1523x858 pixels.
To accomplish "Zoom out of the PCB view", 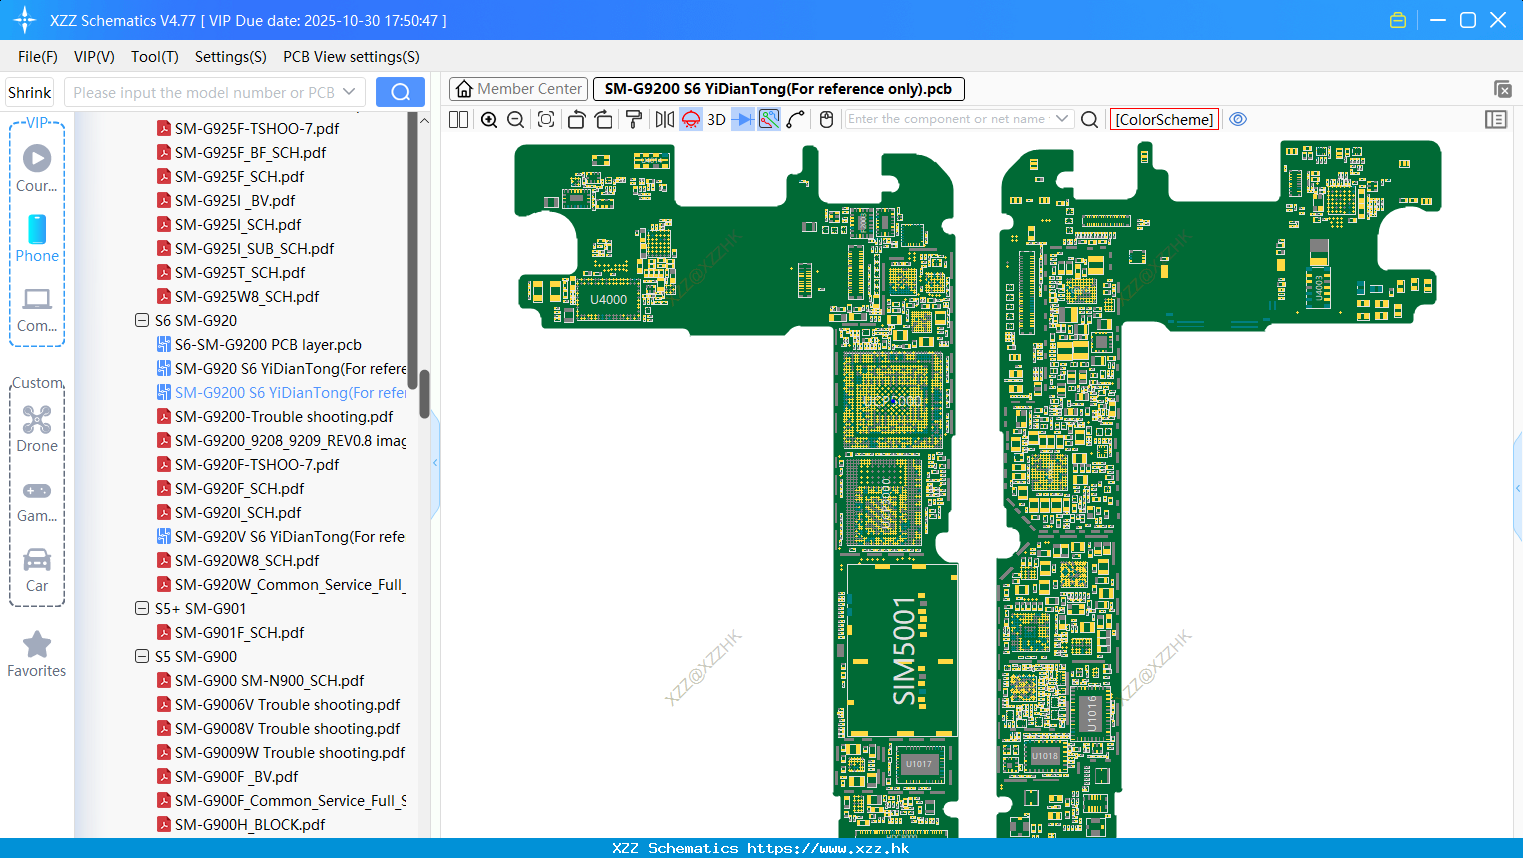I will click(x=516, y=119).
